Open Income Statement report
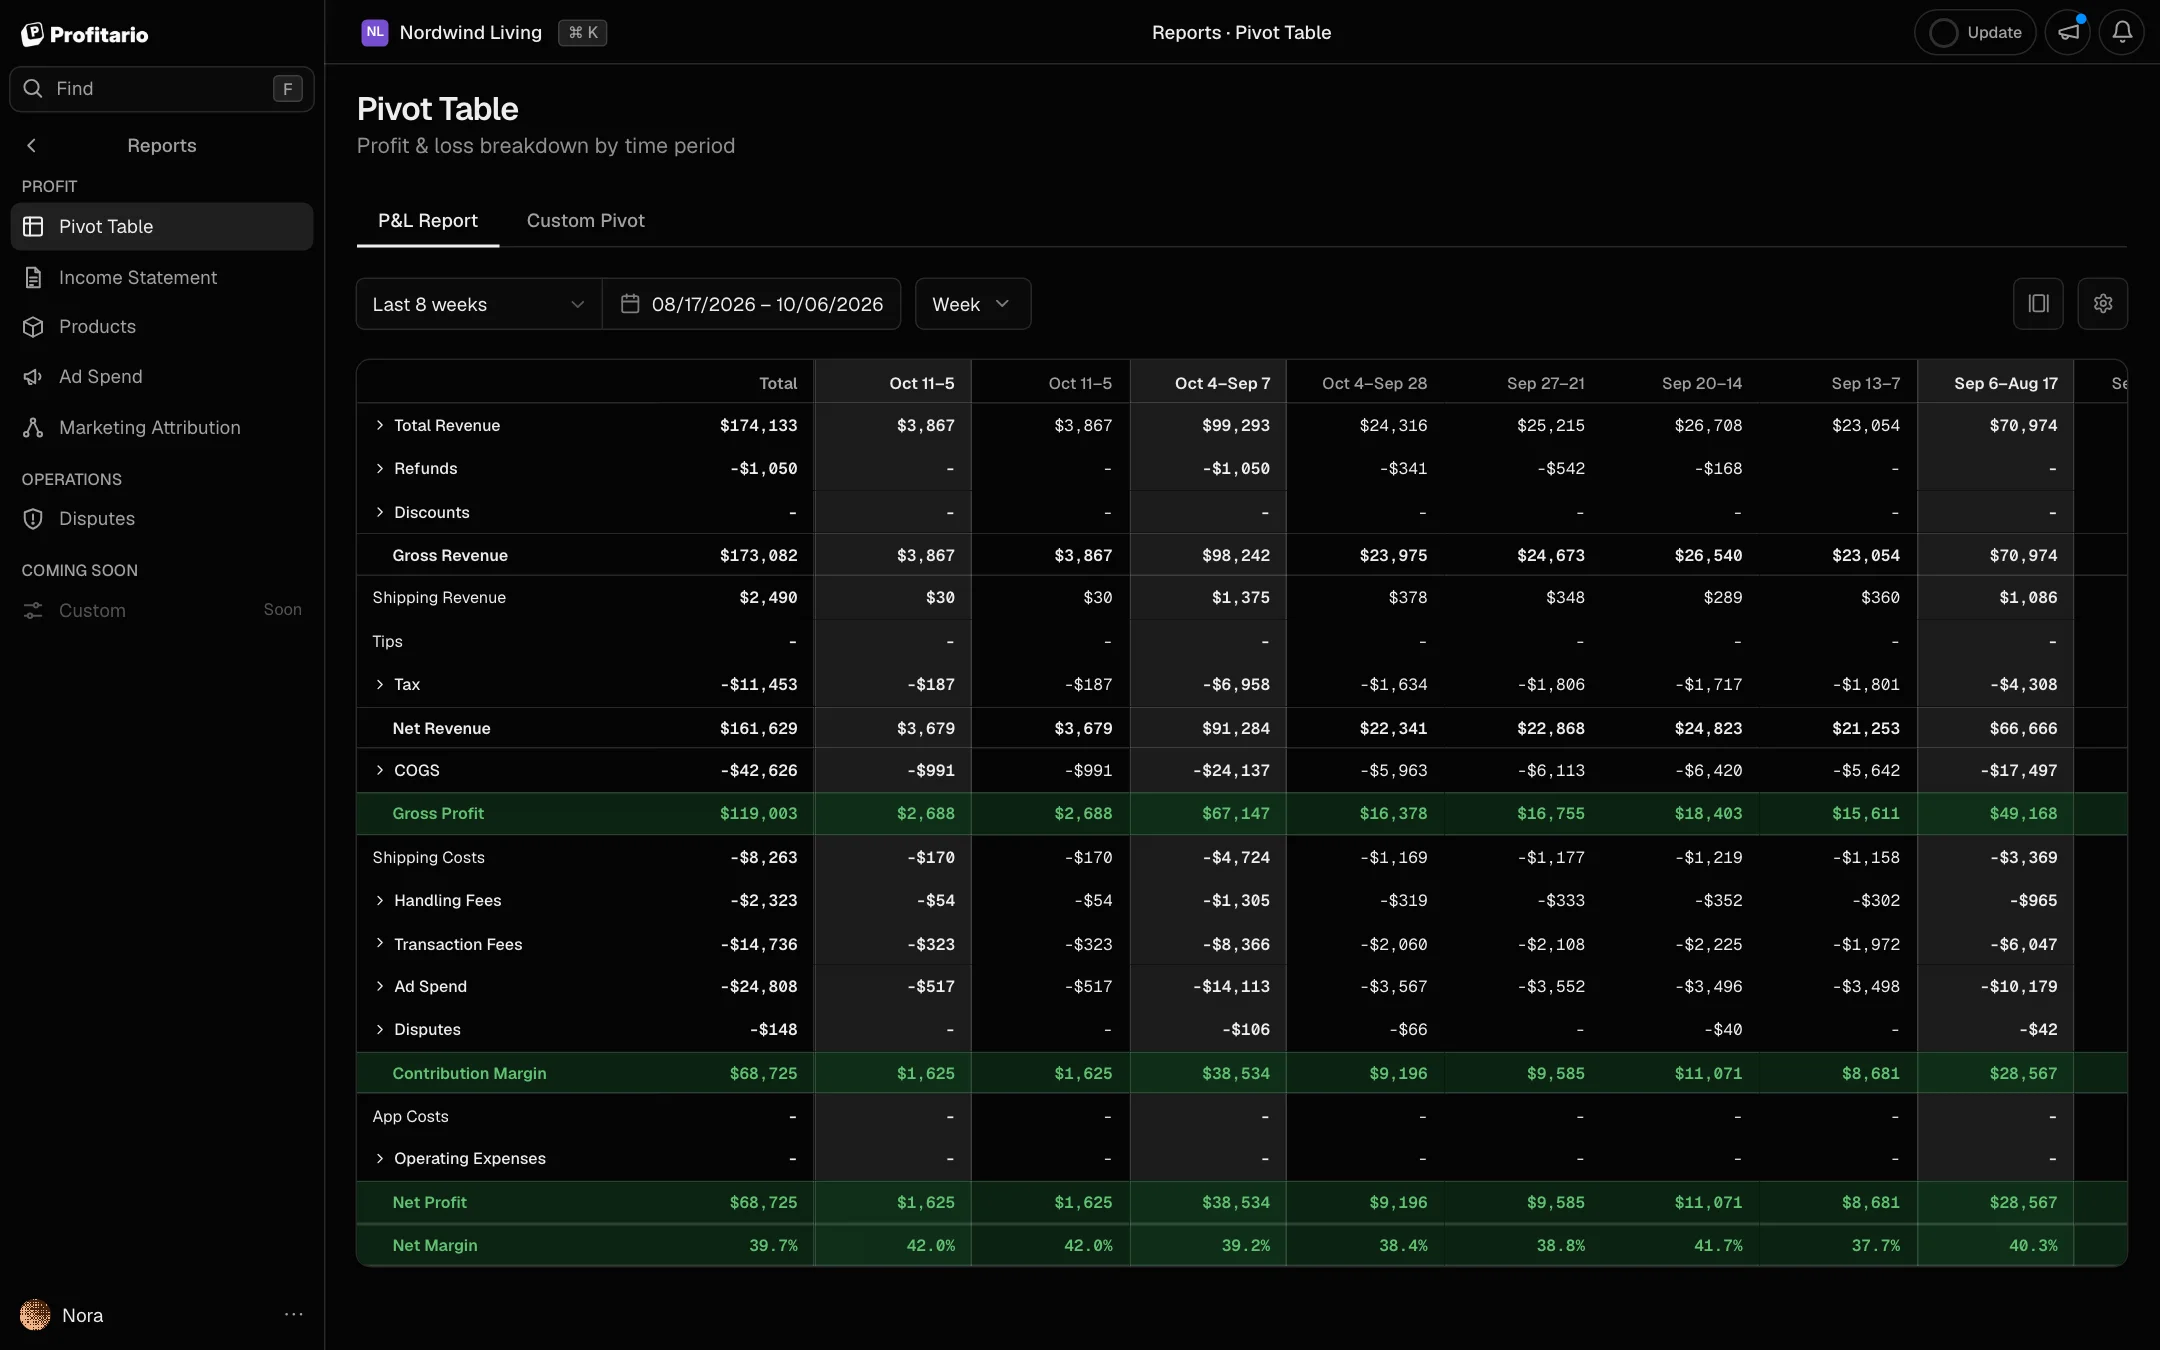Viewport: 2160px width, 1350px height. pyautogui.click(x=162, y=277)
